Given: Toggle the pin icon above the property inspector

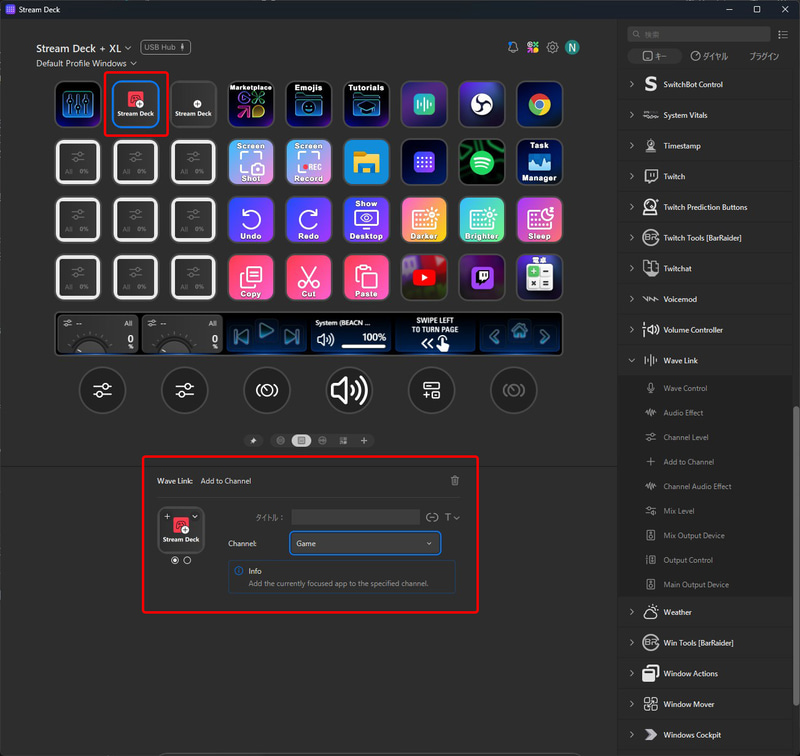Looking at the screenshot, I should pyautogui.click(x=253, y=440).
